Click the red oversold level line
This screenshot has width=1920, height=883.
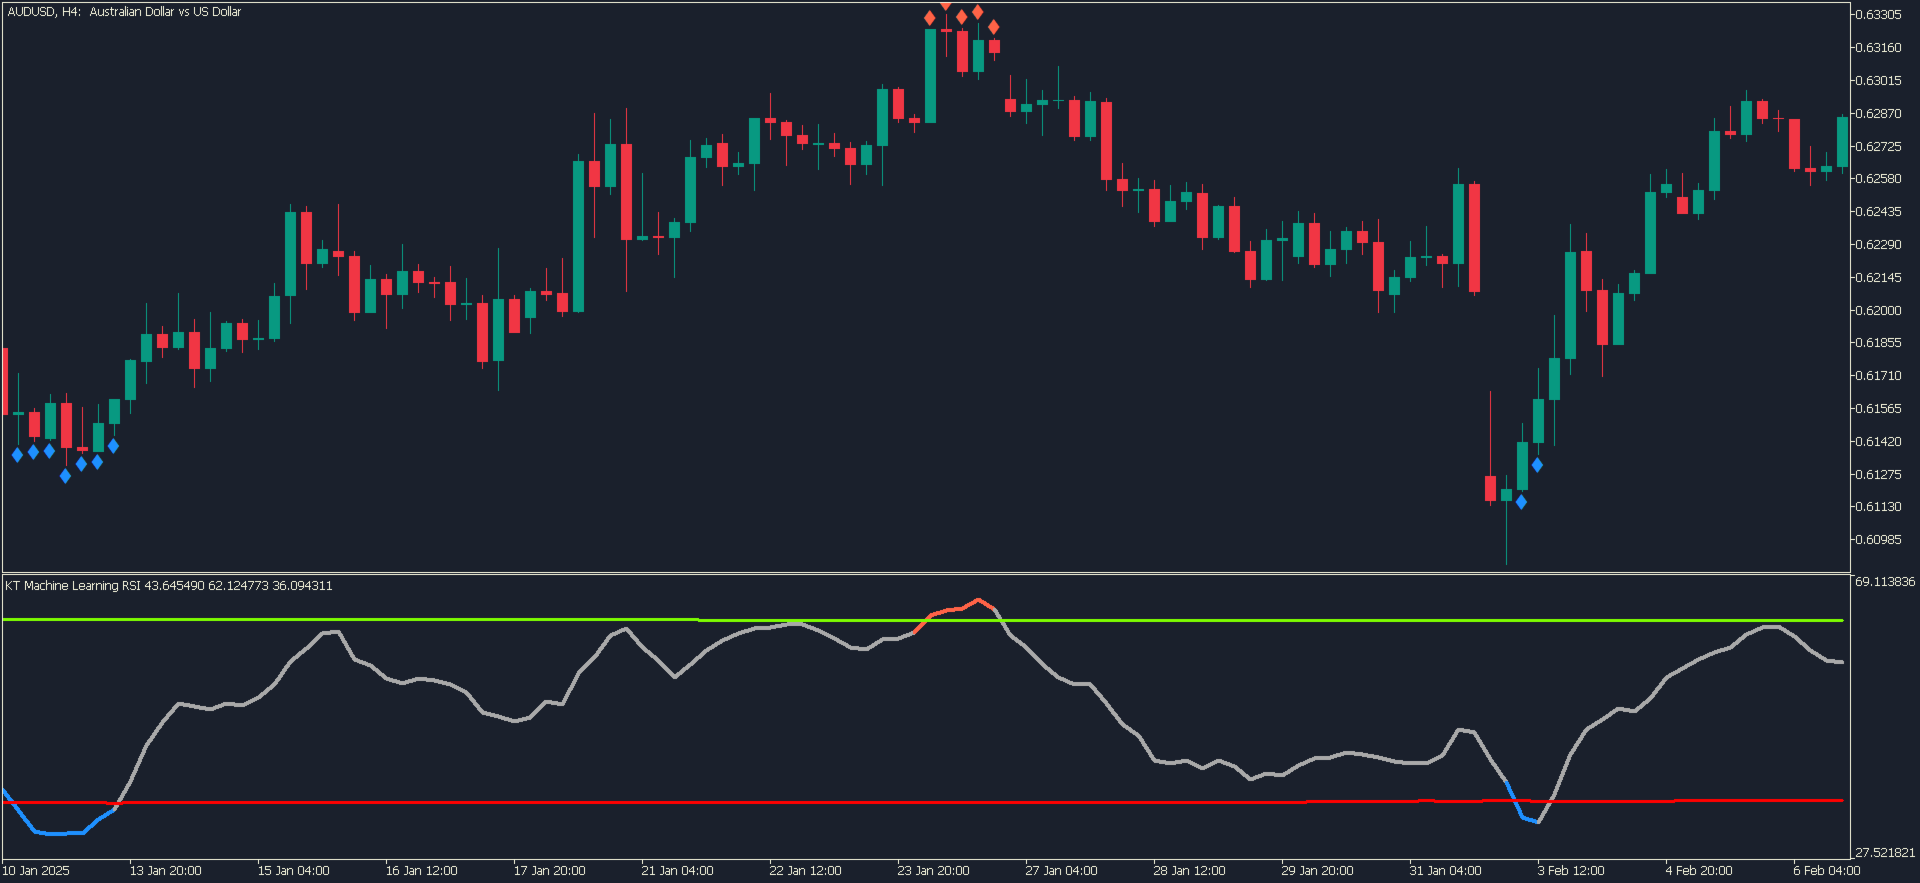pyautogui.click(x=922, y=802)
